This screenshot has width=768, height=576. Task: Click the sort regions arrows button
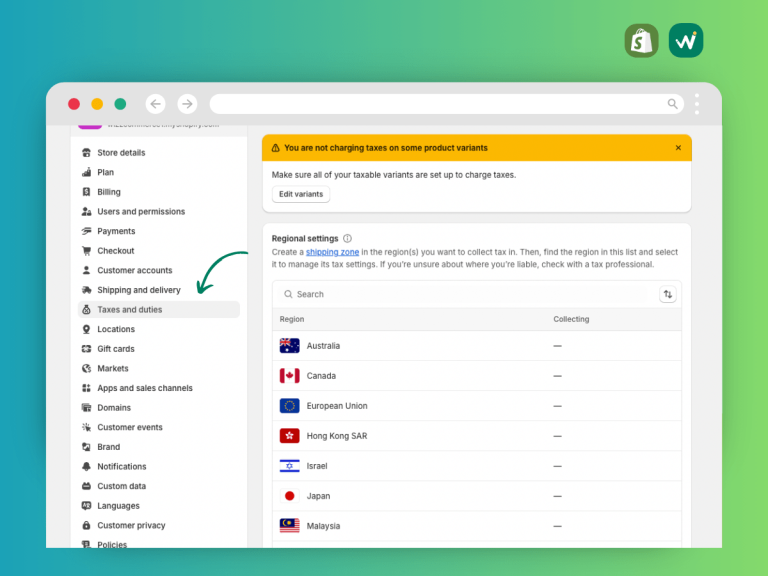[668, 294]
